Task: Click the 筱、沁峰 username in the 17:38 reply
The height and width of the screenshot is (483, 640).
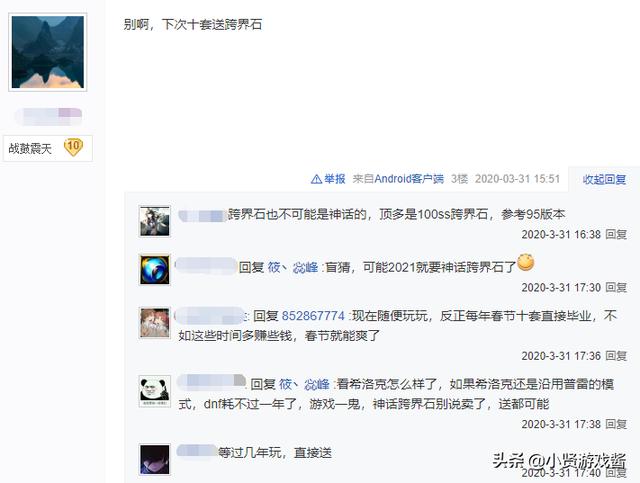Action: tap(304, 384)
